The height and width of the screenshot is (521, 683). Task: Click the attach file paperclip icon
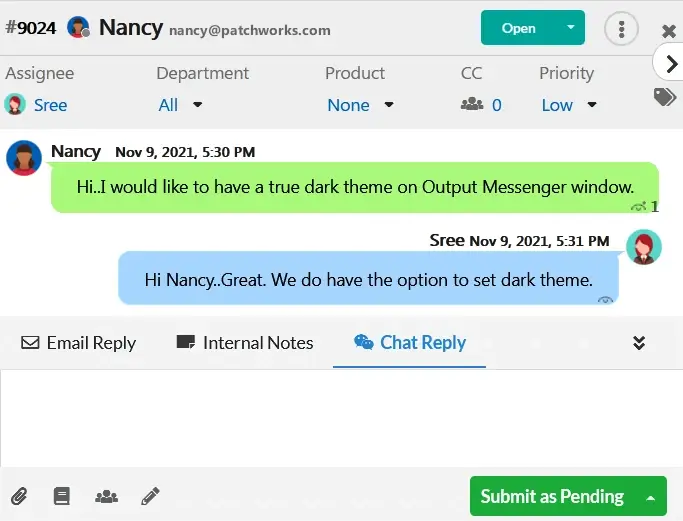[19, 496]
